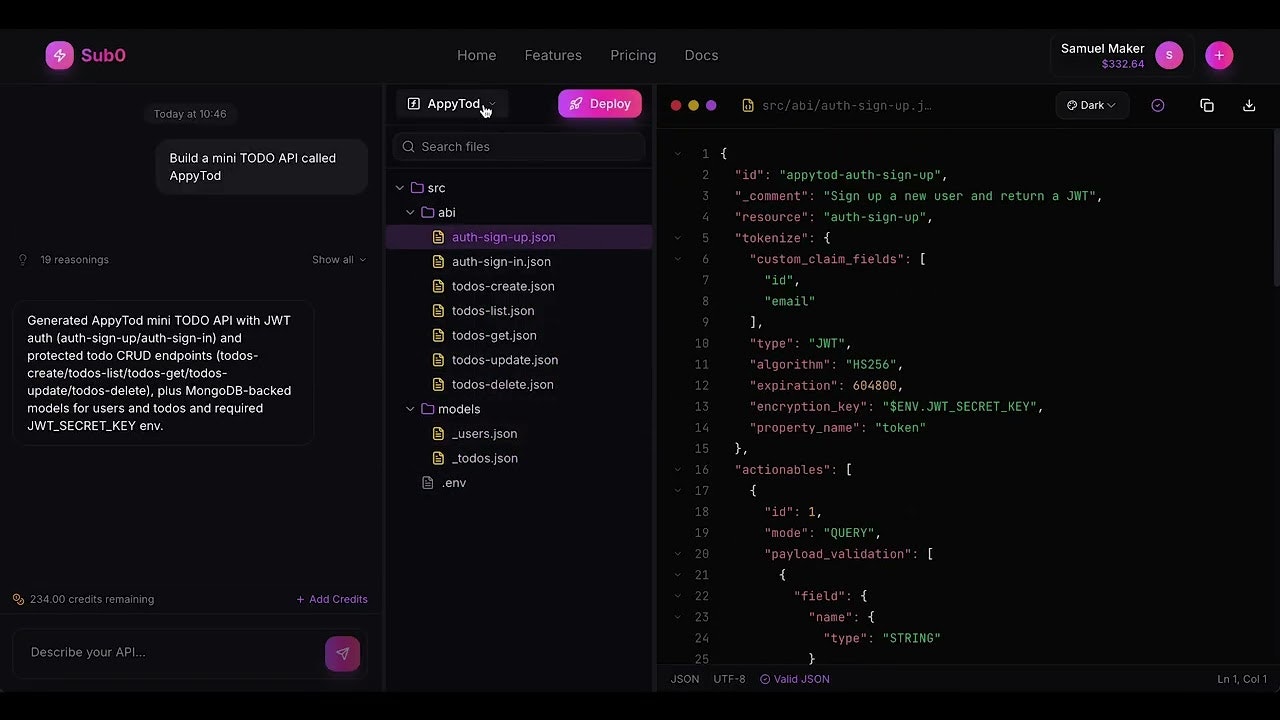The height and width of the screenshot is (720, 1280).
Task: Click the AppyTod project icon
Action: 414,104
